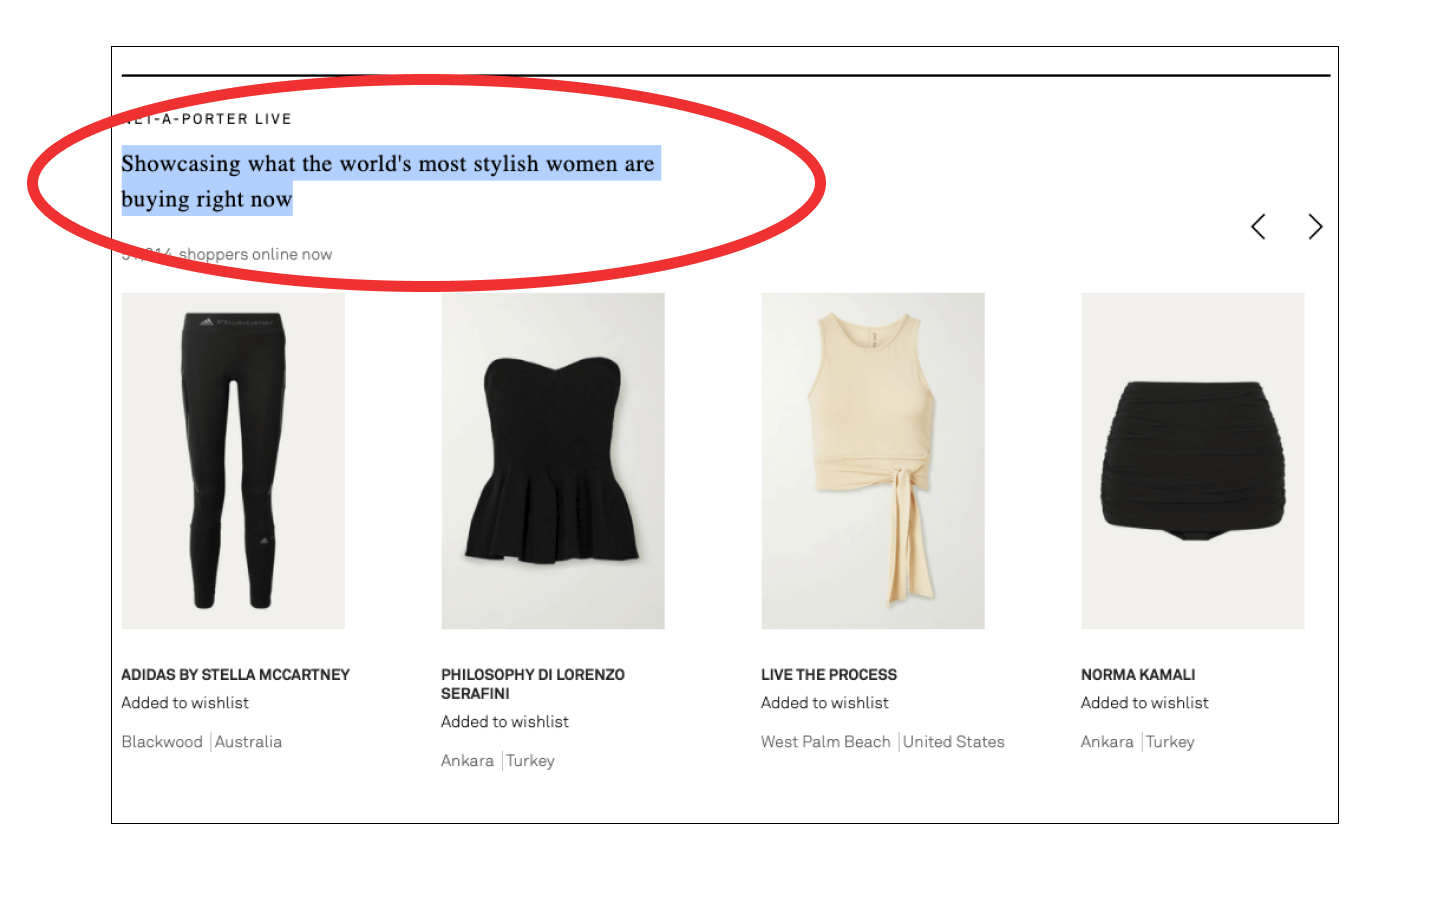Click Added to wishlist under Live The Process
1440x900 pixels.
[825, 703]
